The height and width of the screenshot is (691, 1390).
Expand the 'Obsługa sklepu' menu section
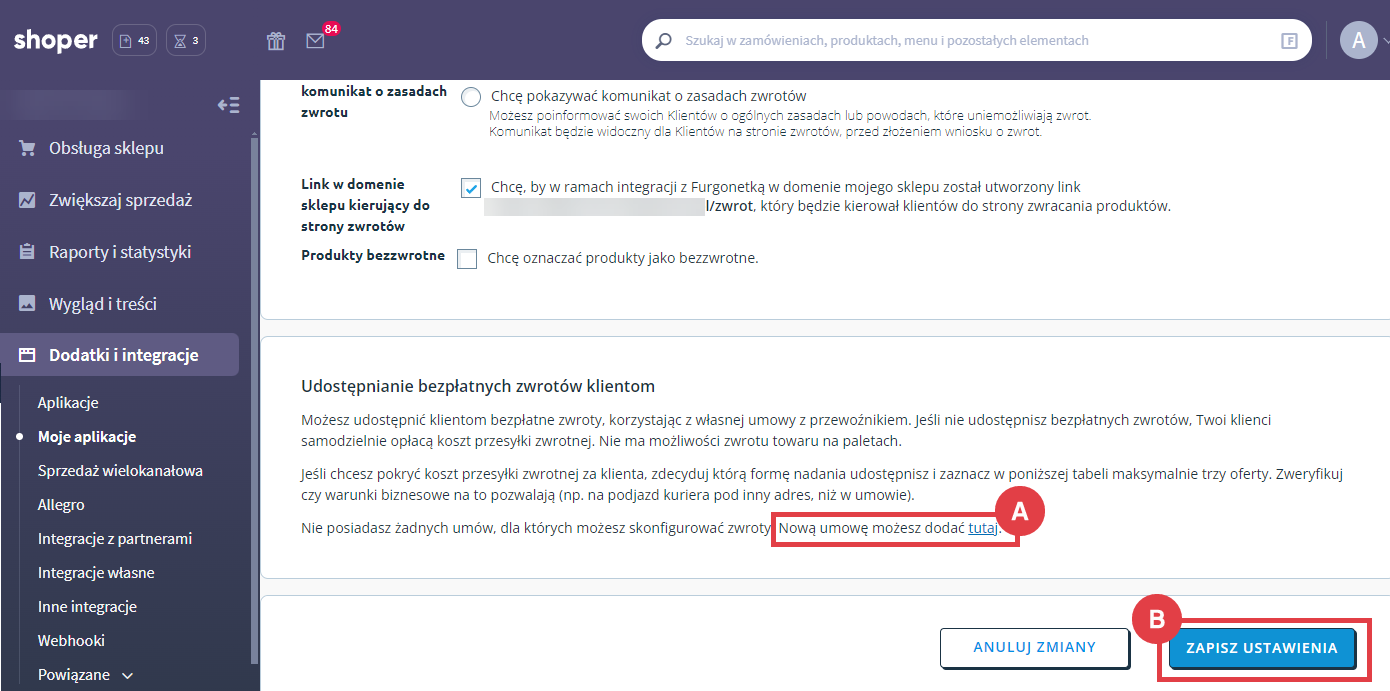pos(106,148)
